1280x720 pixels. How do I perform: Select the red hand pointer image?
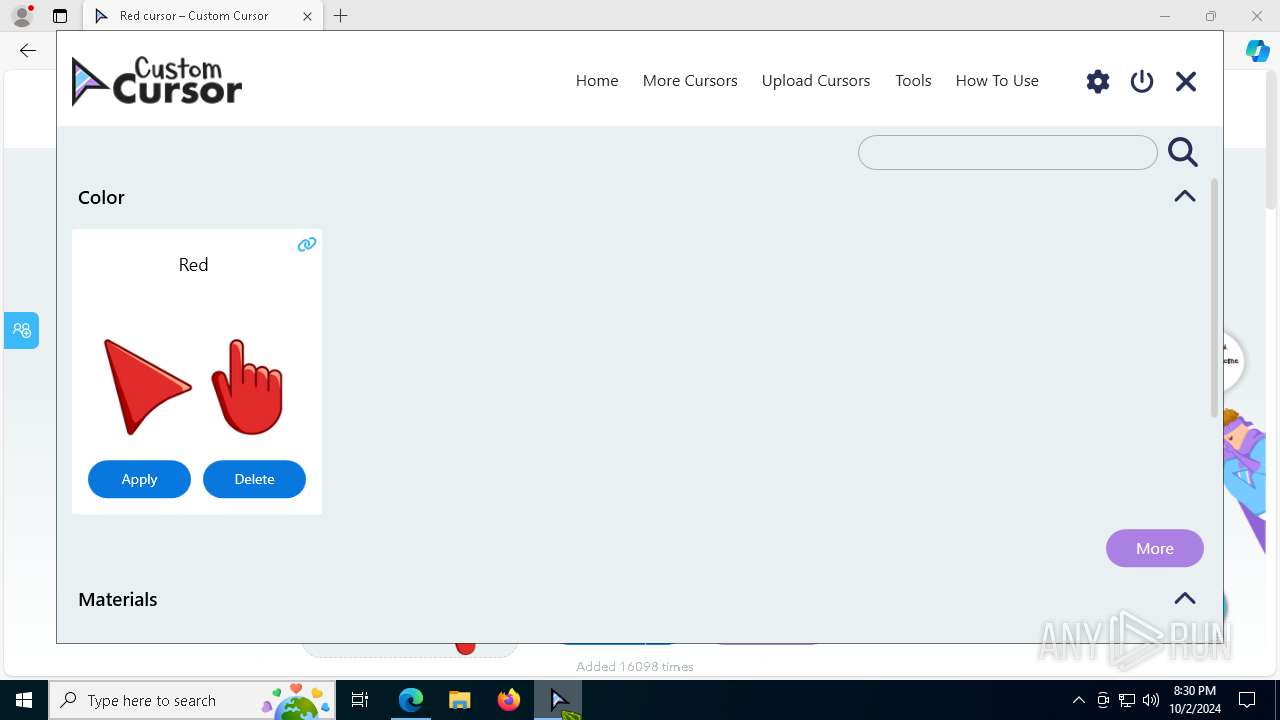point(247,387)
